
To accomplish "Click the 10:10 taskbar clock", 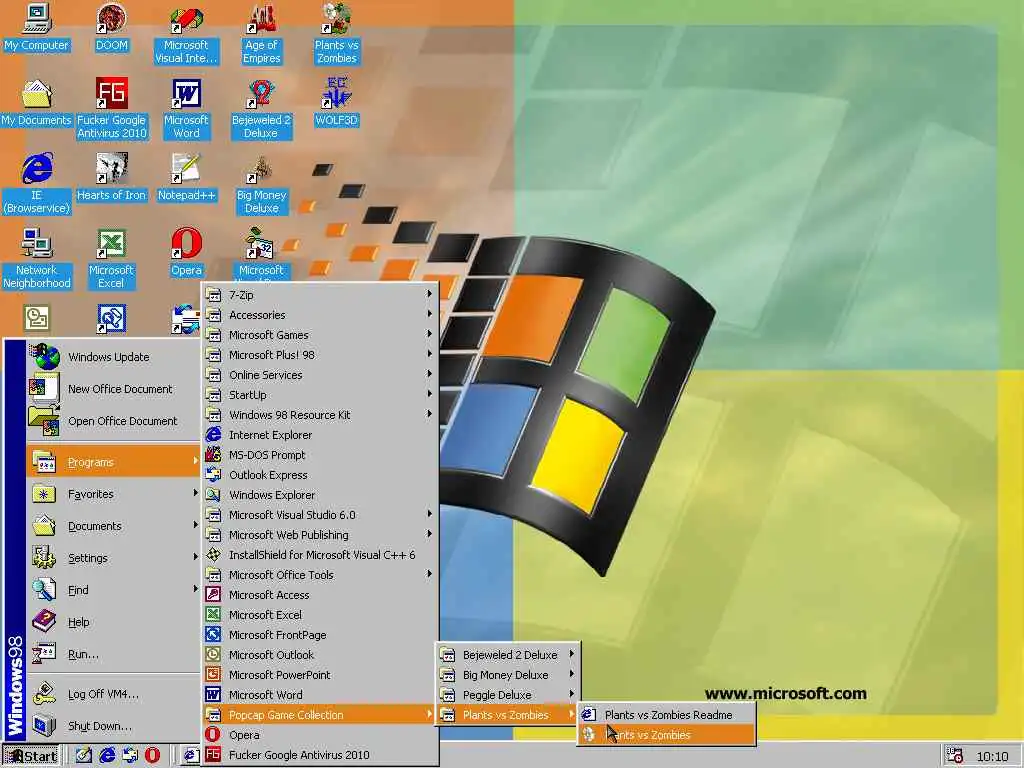I will 992,756.
